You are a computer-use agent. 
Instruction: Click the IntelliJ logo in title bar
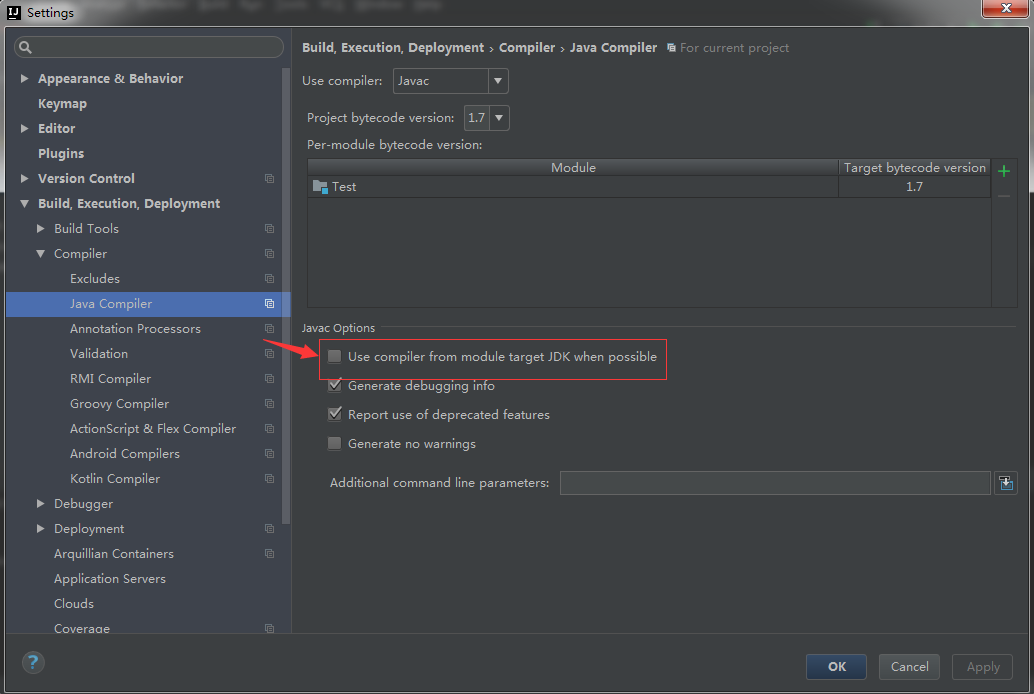(13, 13)
